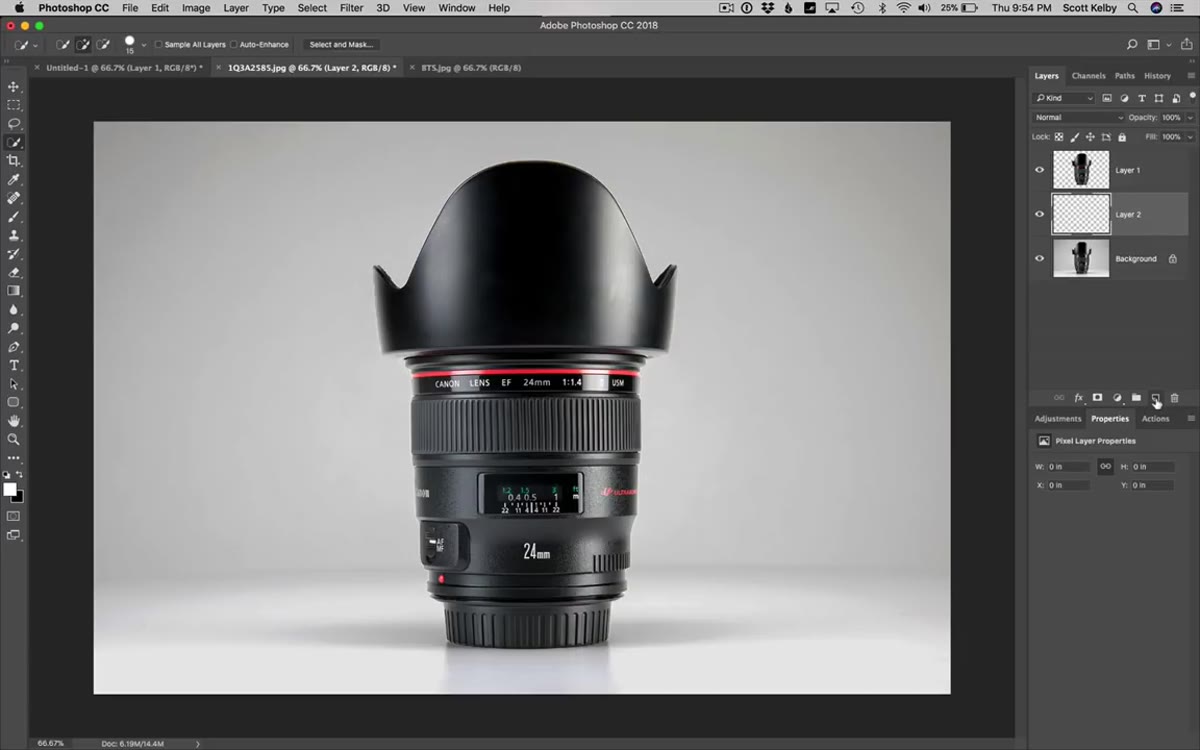This screenshot has height=750, width=1200.
Task: Switch to the Untitled-1 document tab
Action: point(124,68)
